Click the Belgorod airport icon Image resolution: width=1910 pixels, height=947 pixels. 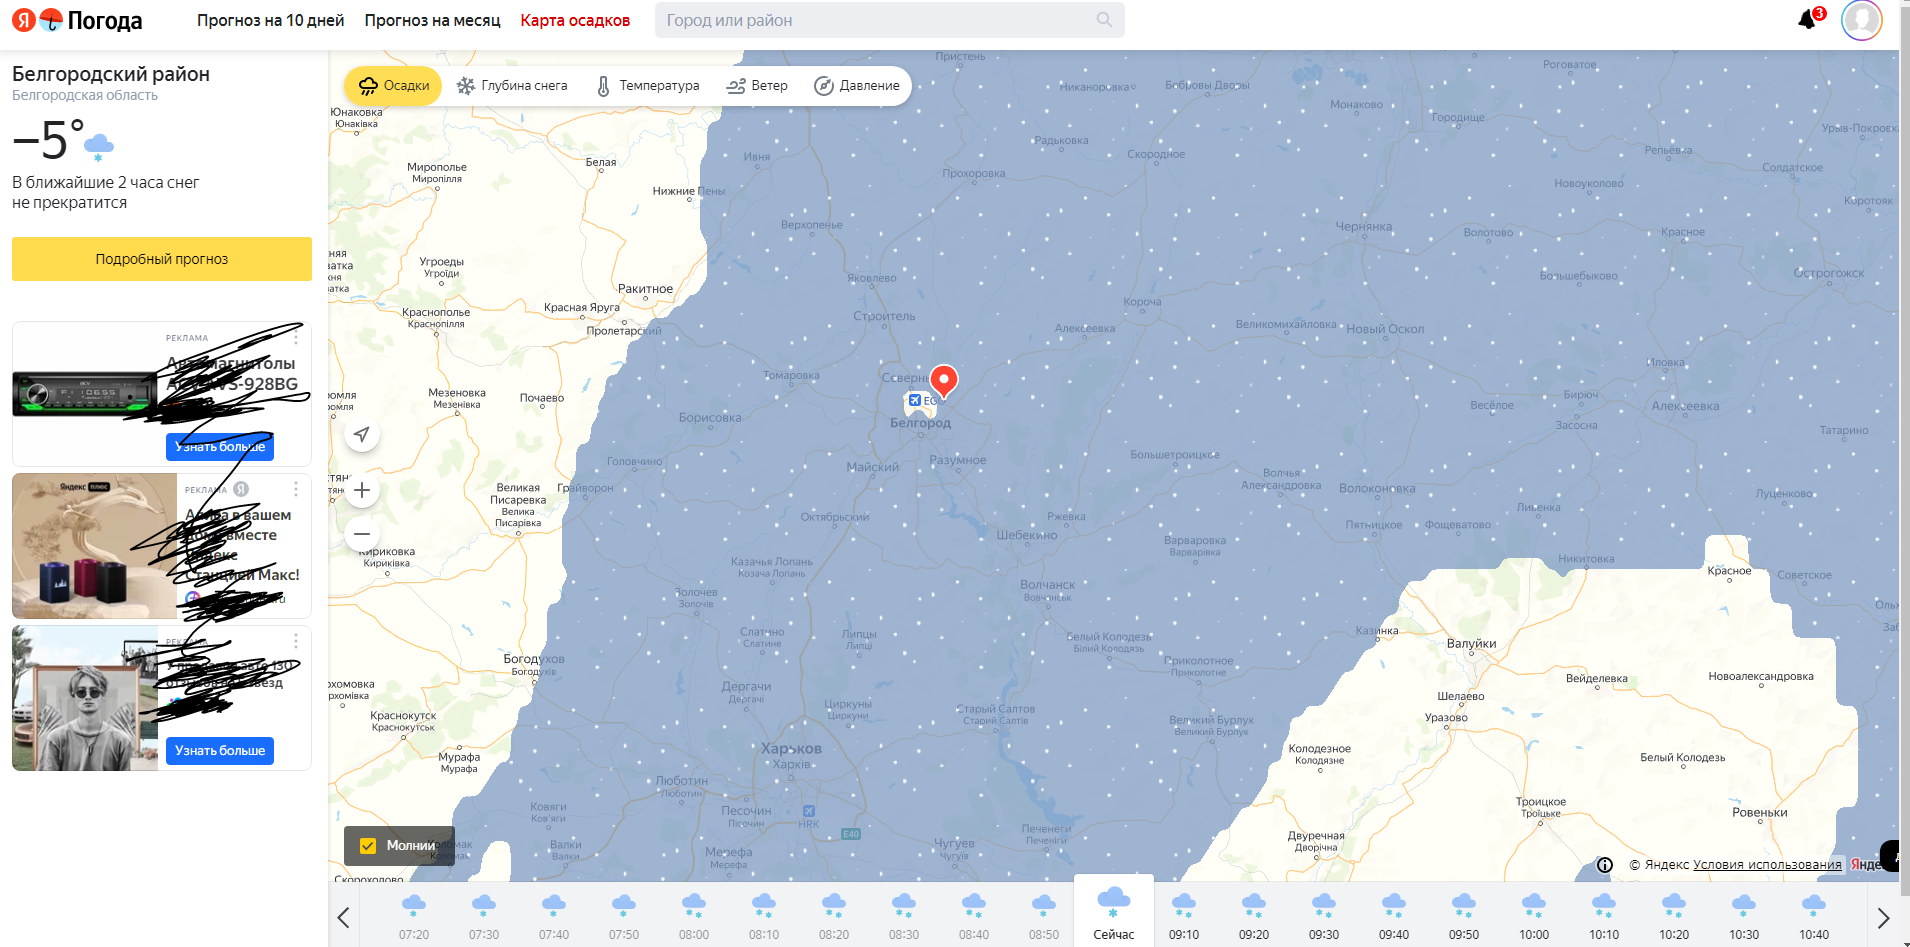(914, 400)
